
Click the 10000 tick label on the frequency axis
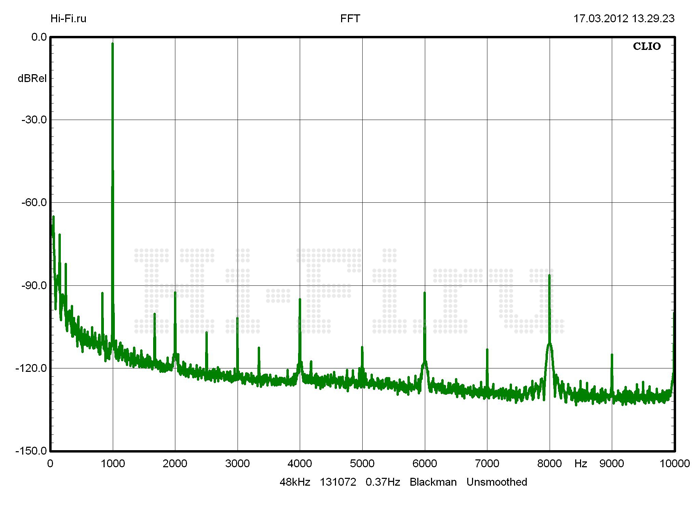(674, 464)
